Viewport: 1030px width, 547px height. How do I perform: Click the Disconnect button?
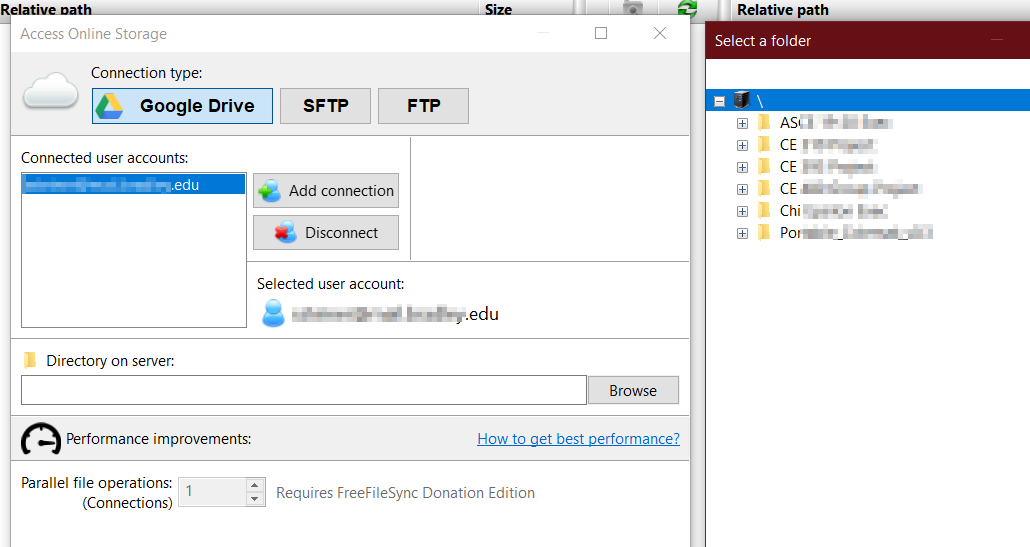326,232
